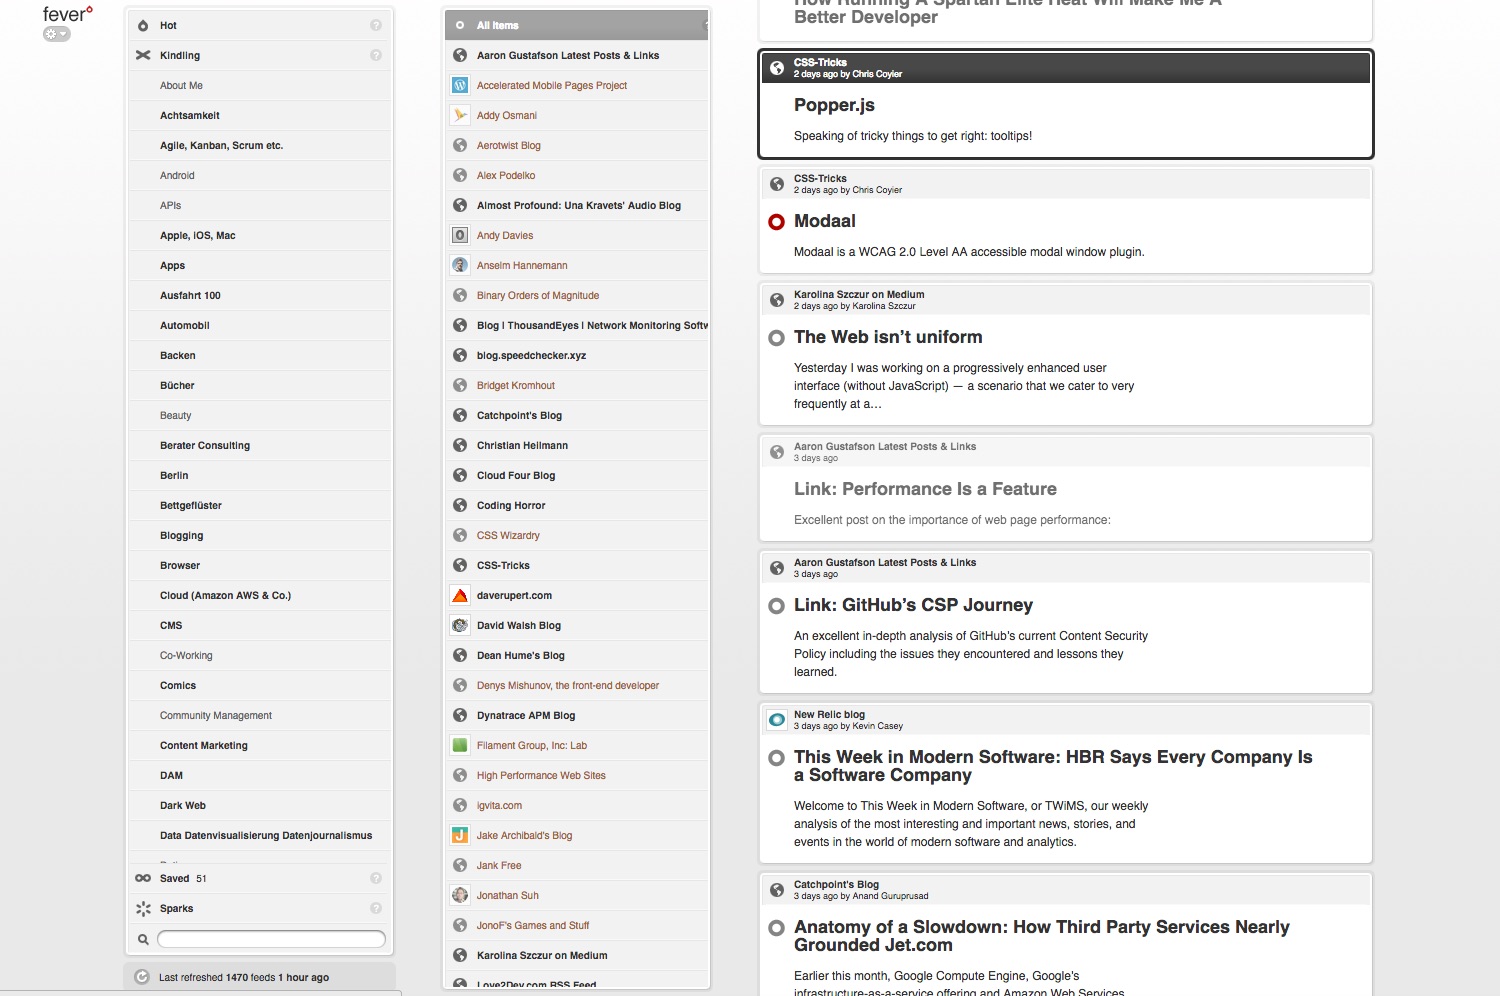Click the Accelerated Mobile Pages Project WordPress favicon

tap(460, 85)
